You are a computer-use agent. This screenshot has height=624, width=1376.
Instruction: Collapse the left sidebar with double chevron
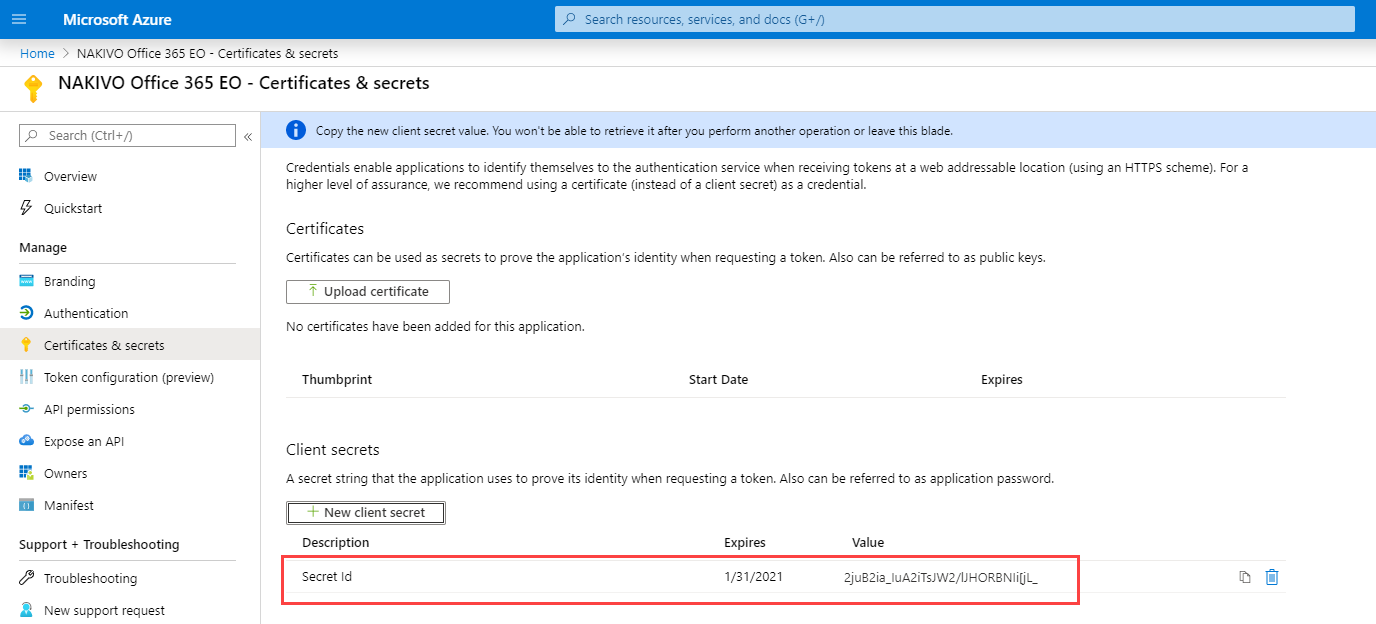(248, 136)
